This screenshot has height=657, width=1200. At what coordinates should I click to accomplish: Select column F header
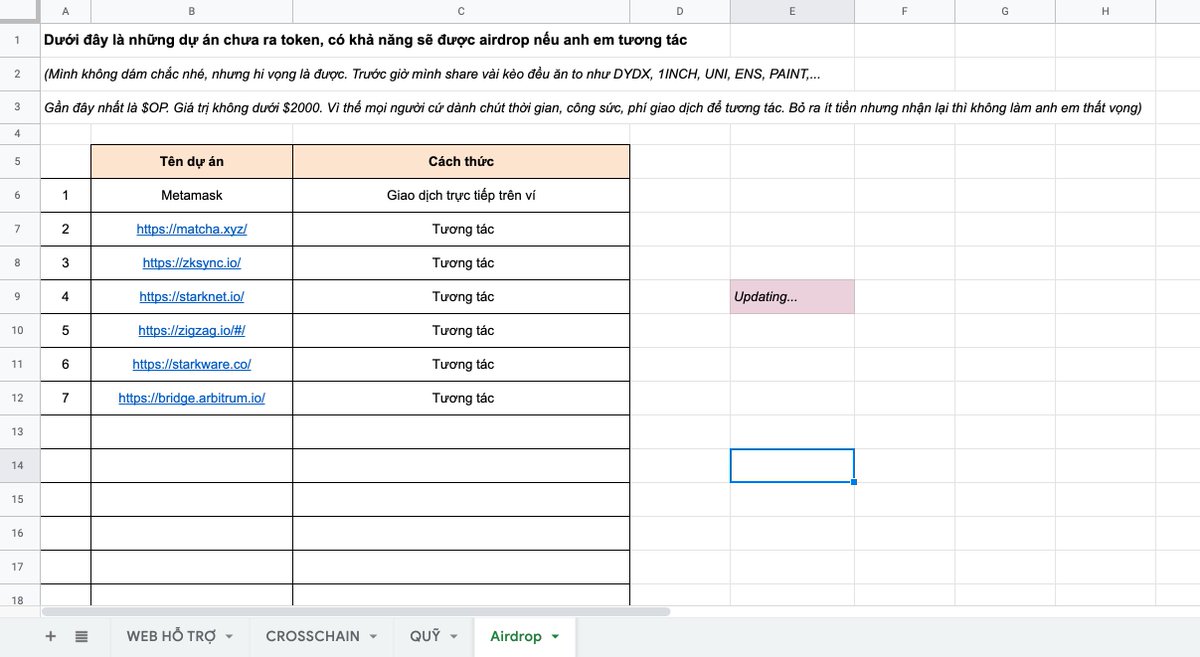[x=905, y=11]
